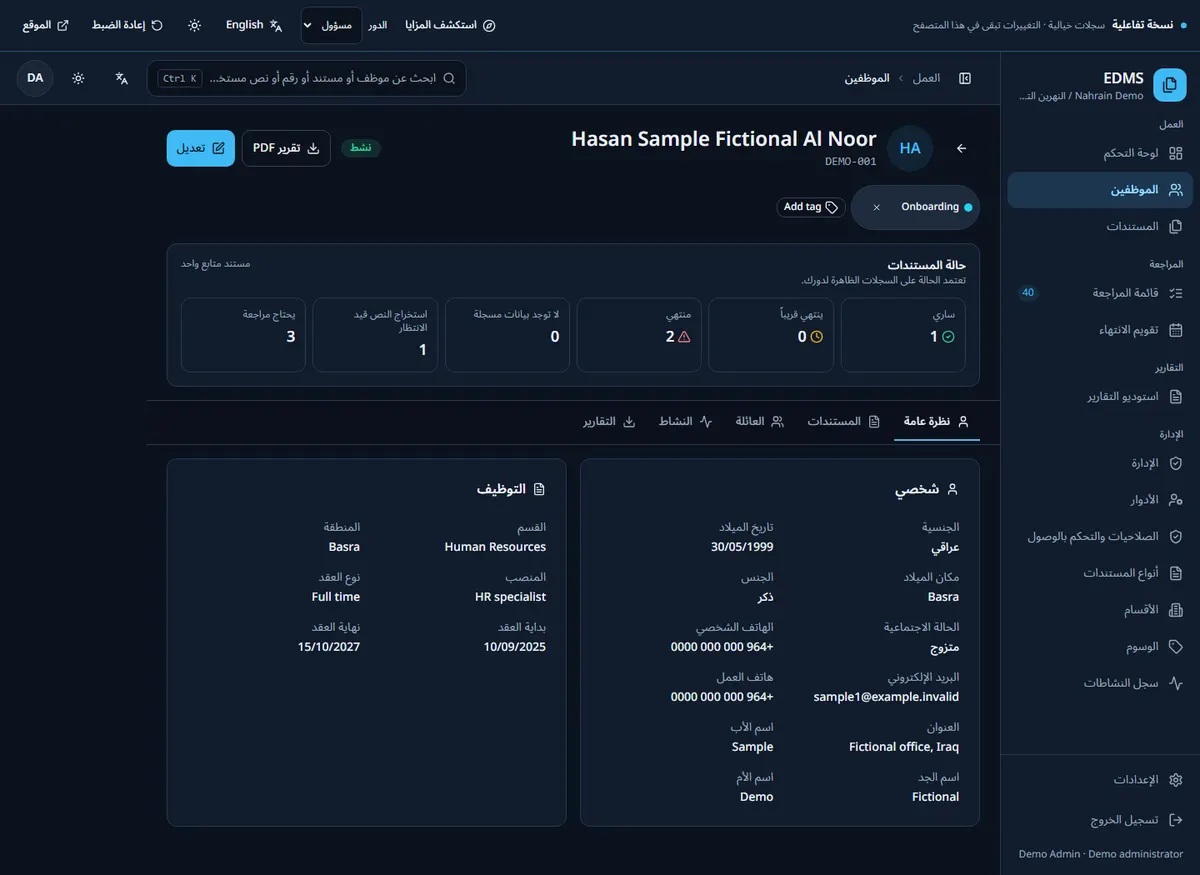Screen dimensions: 1200x875
Task: Click إعادة الضبط to reset the demo
Action: tap(128, 25)
